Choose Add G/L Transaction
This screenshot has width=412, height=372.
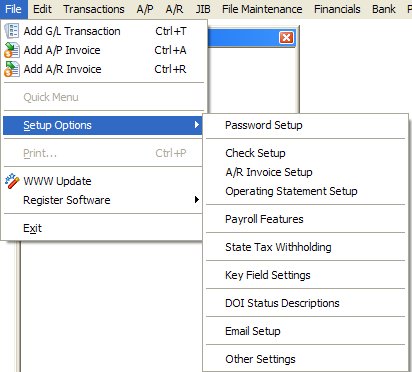(x=104, y=31)
